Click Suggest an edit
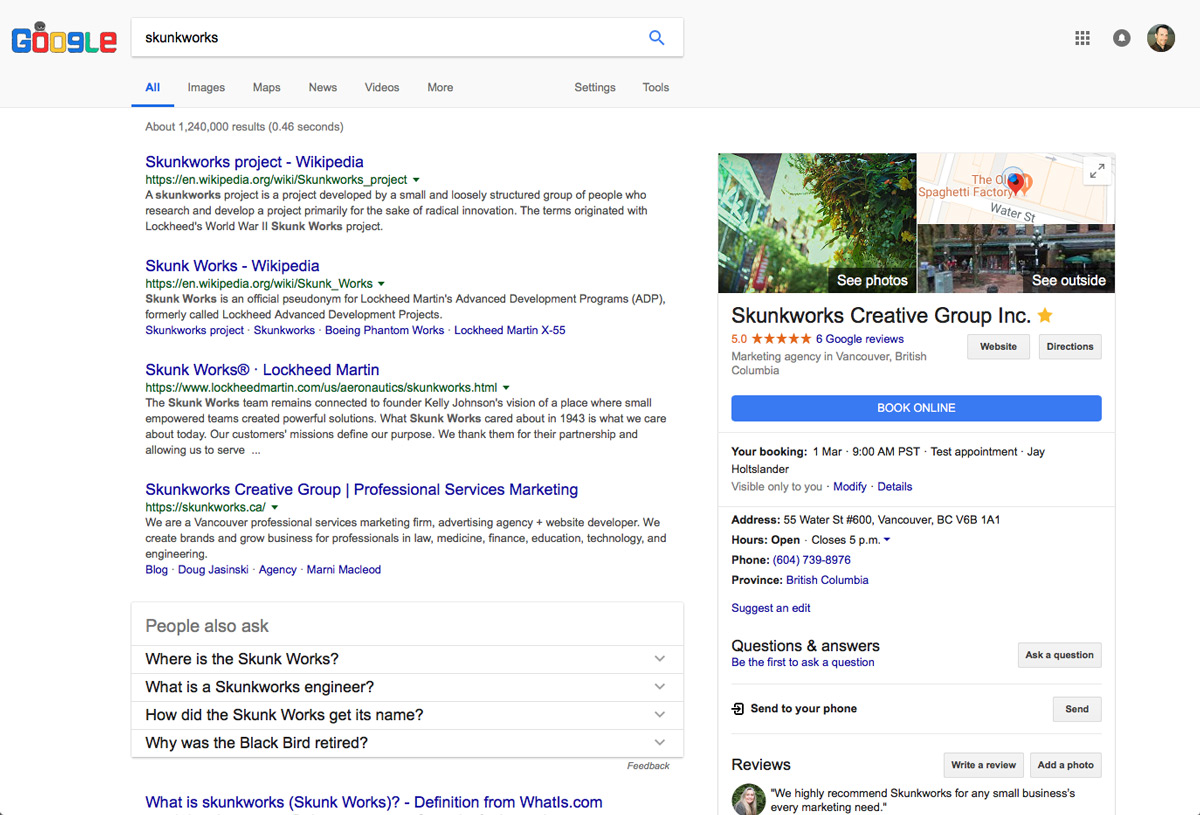Image resolution: width=1200 pixels, height=815 pixels. (x=771, y=608)
